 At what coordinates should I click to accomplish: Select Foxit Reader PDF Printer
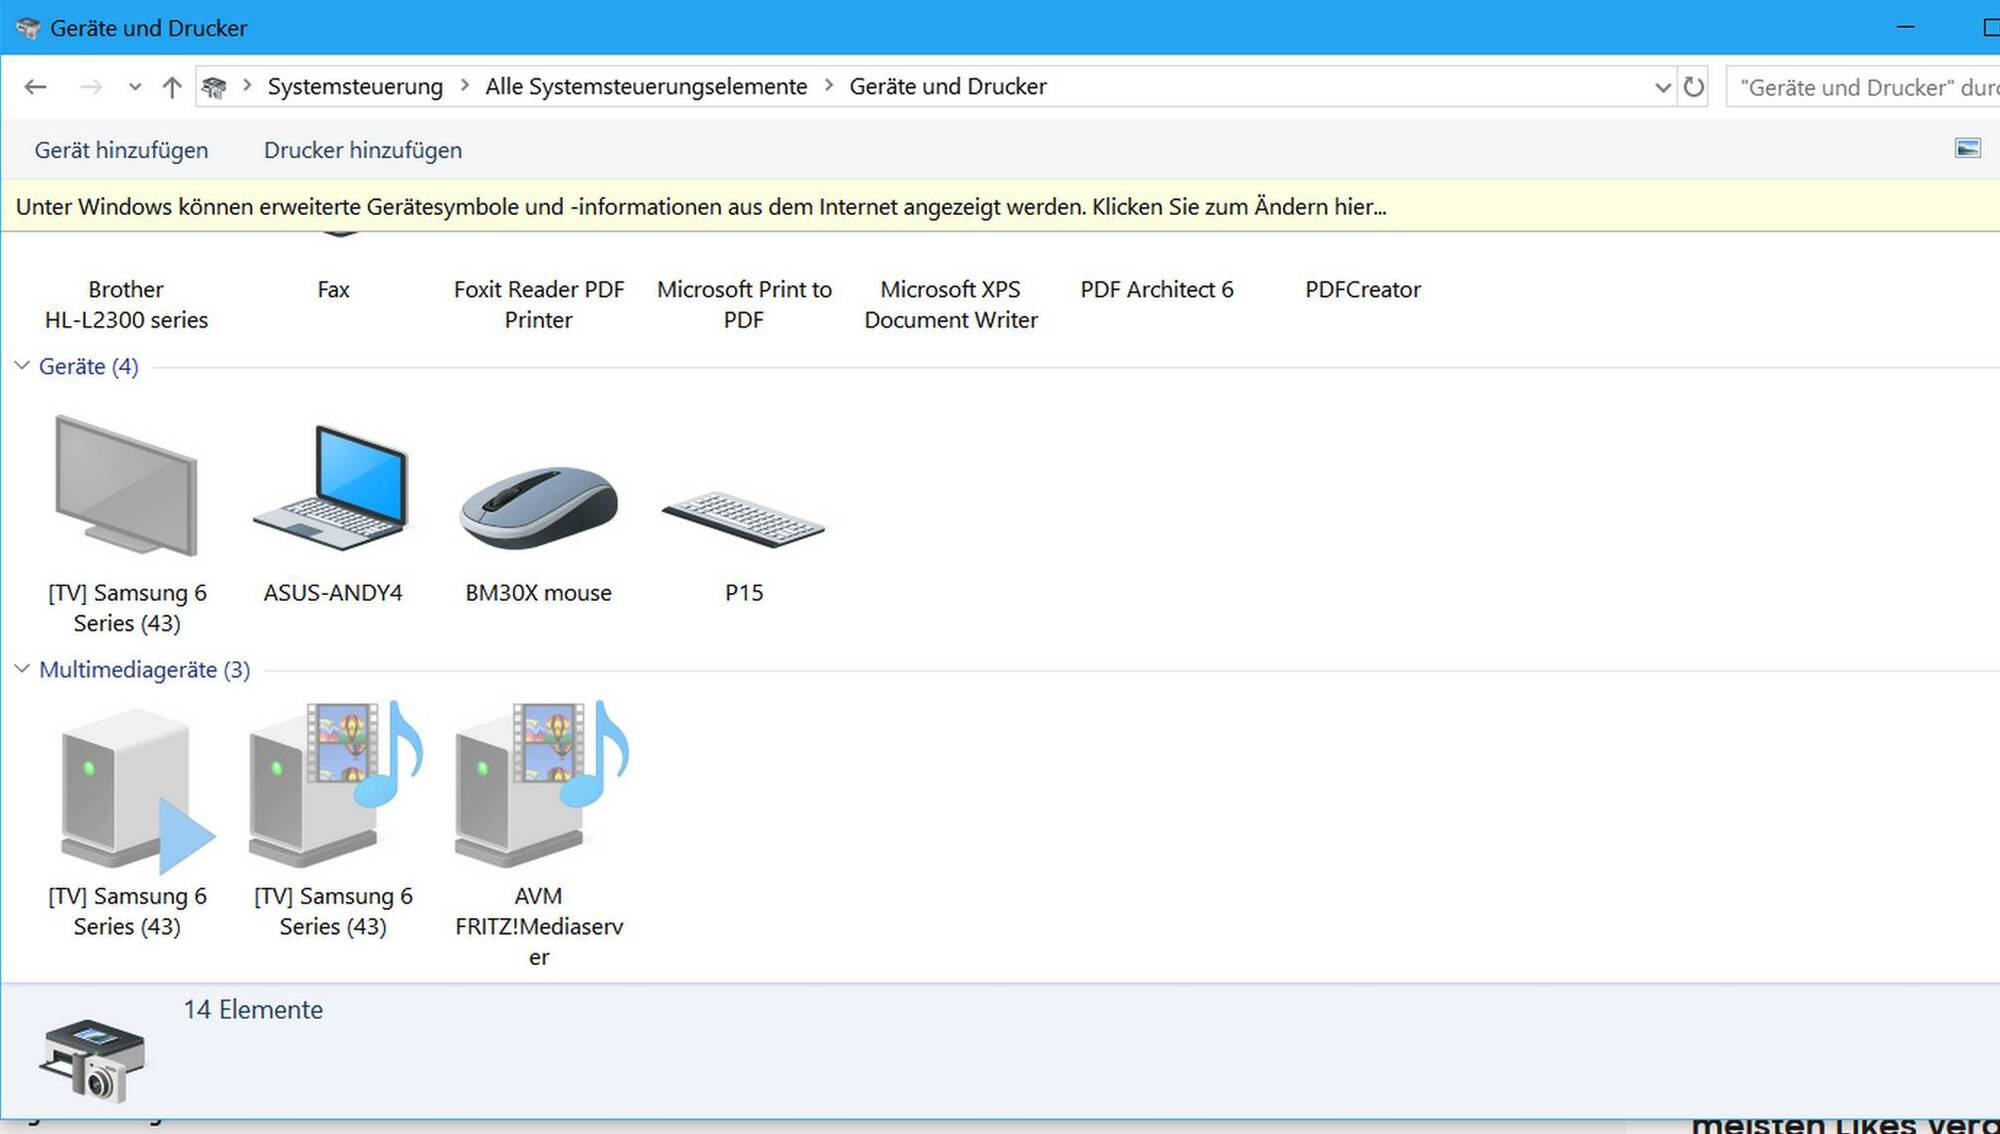538,304
